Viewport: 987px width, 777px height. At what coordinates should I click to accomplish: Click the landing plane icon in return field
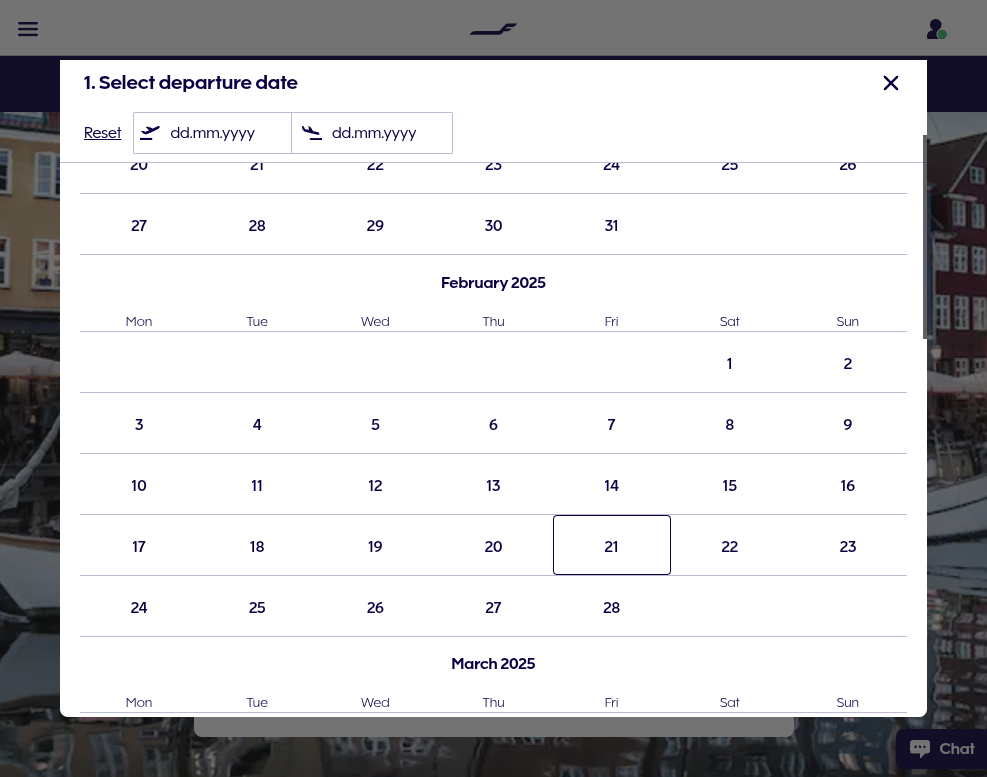point(312,133)
